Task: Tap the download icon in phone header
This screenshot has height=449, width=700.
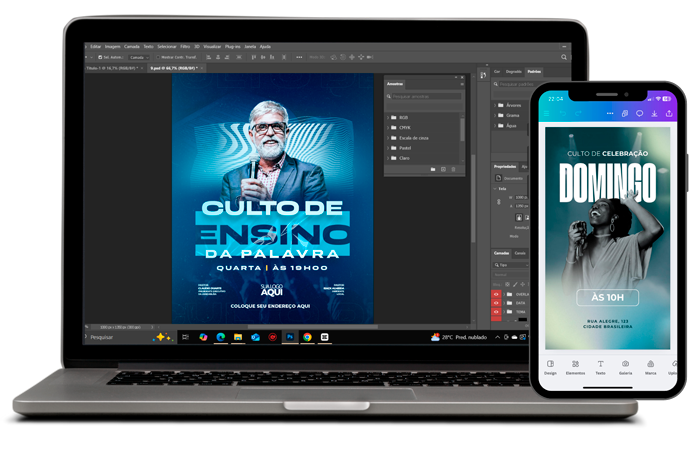Action: coord(654,114)
